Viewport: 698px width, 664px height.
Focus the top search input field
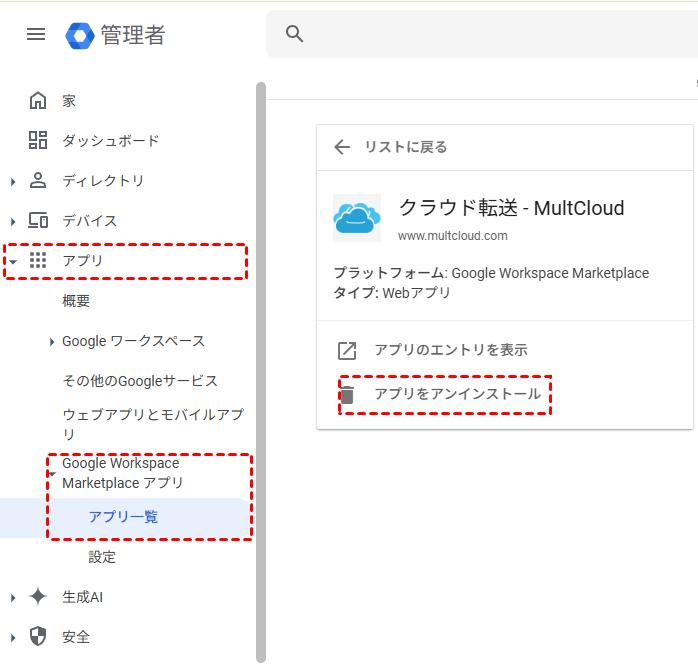[x=482, y=34]
